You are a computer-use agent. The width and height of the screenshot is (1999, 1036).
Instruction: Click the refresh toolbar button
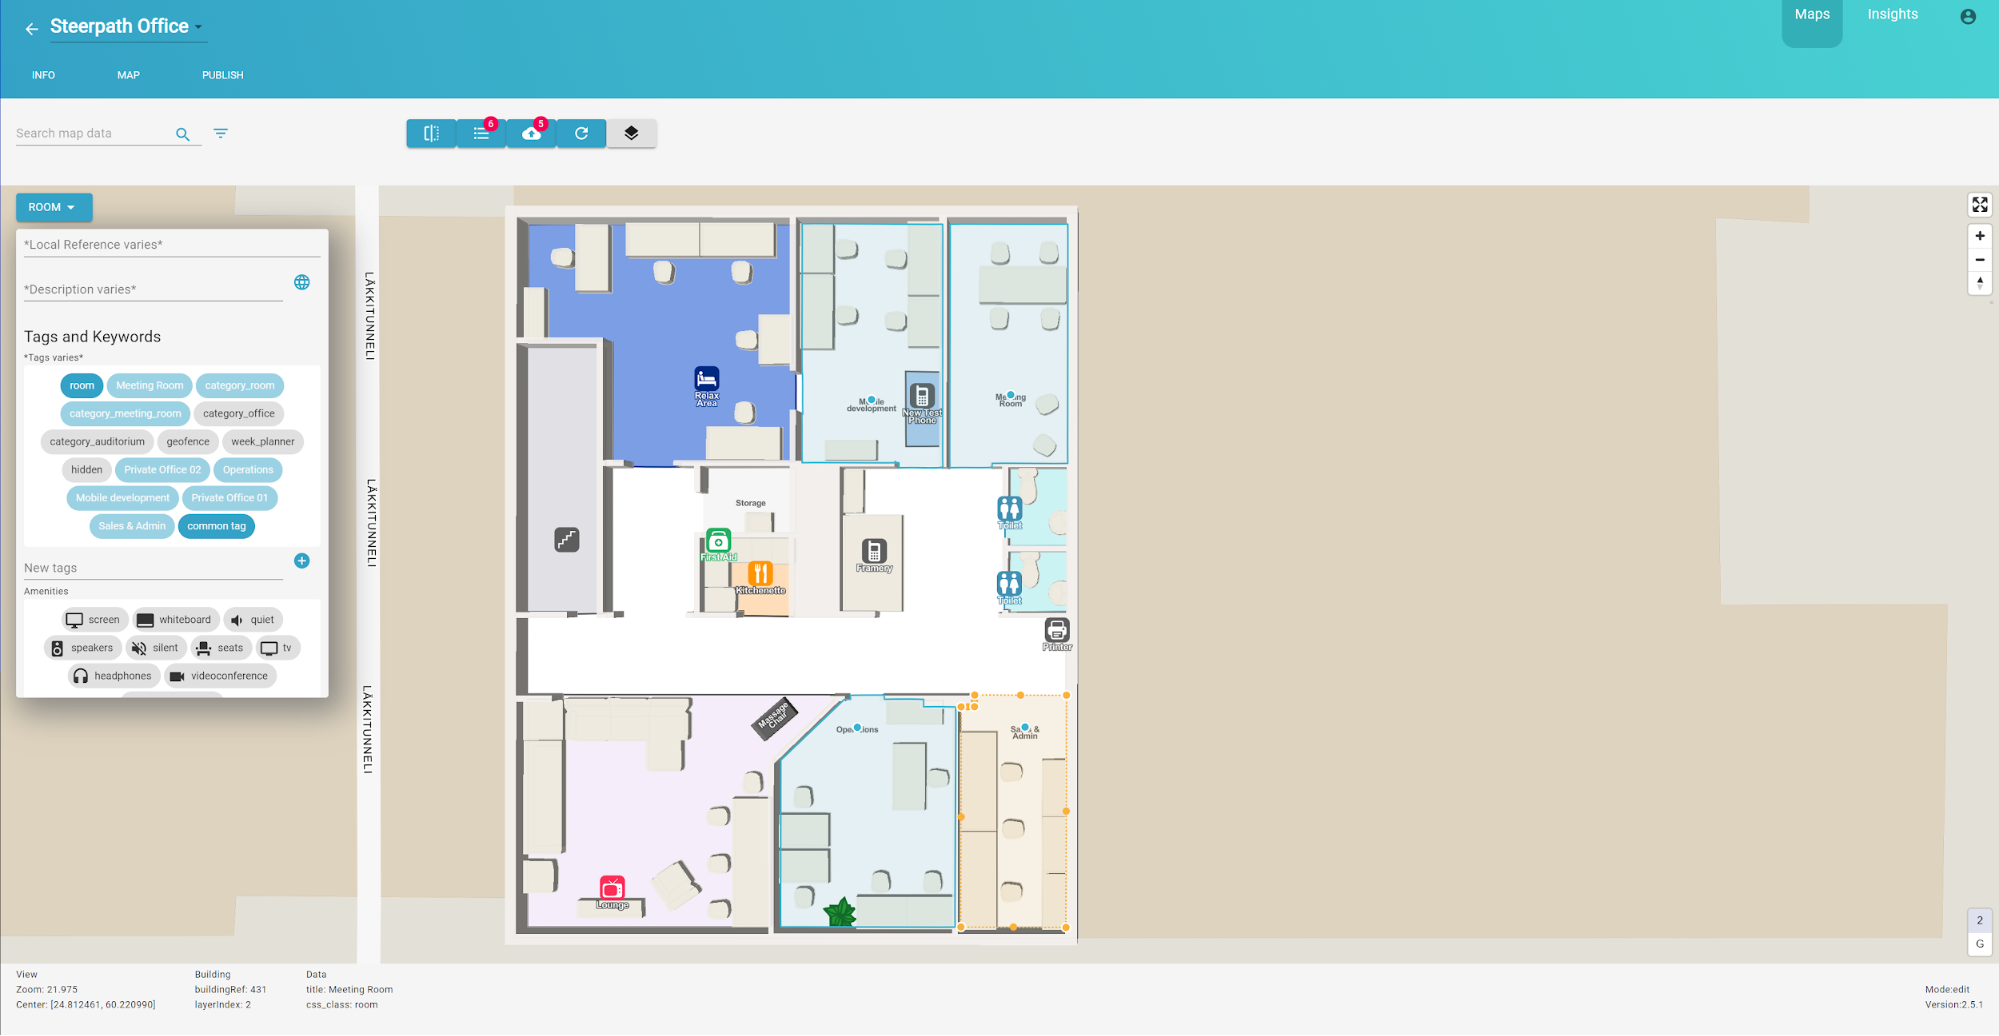click(581, 133)
